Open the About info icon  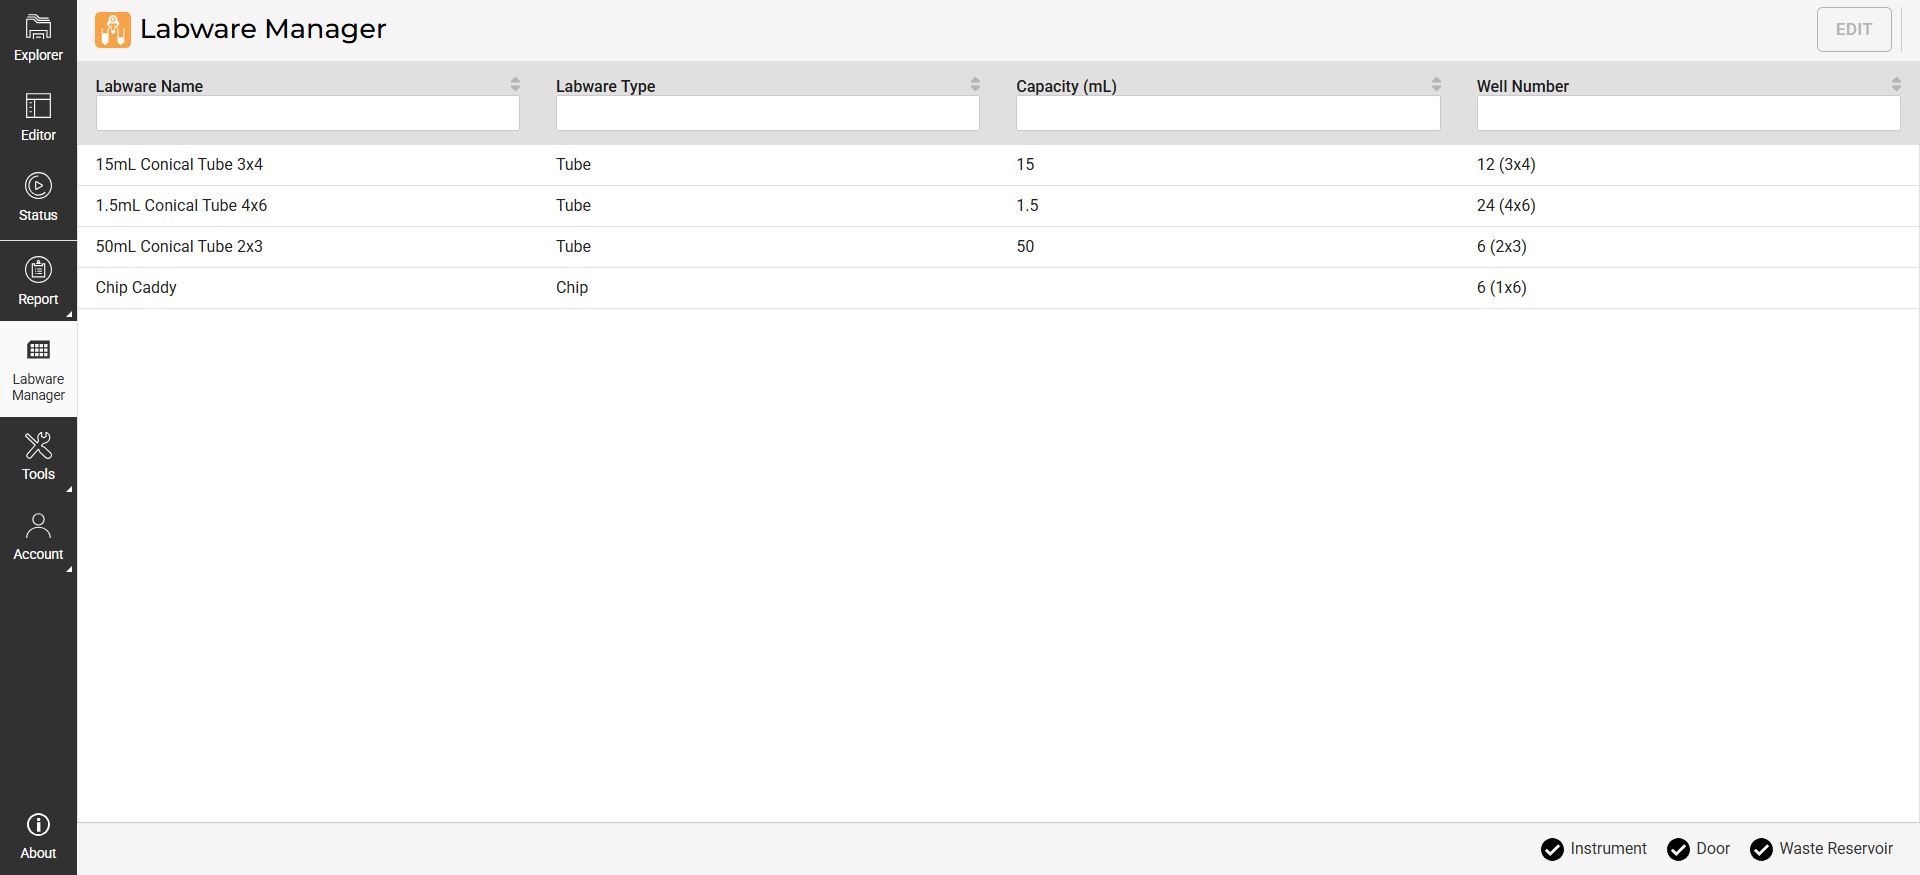pos(38,825)
